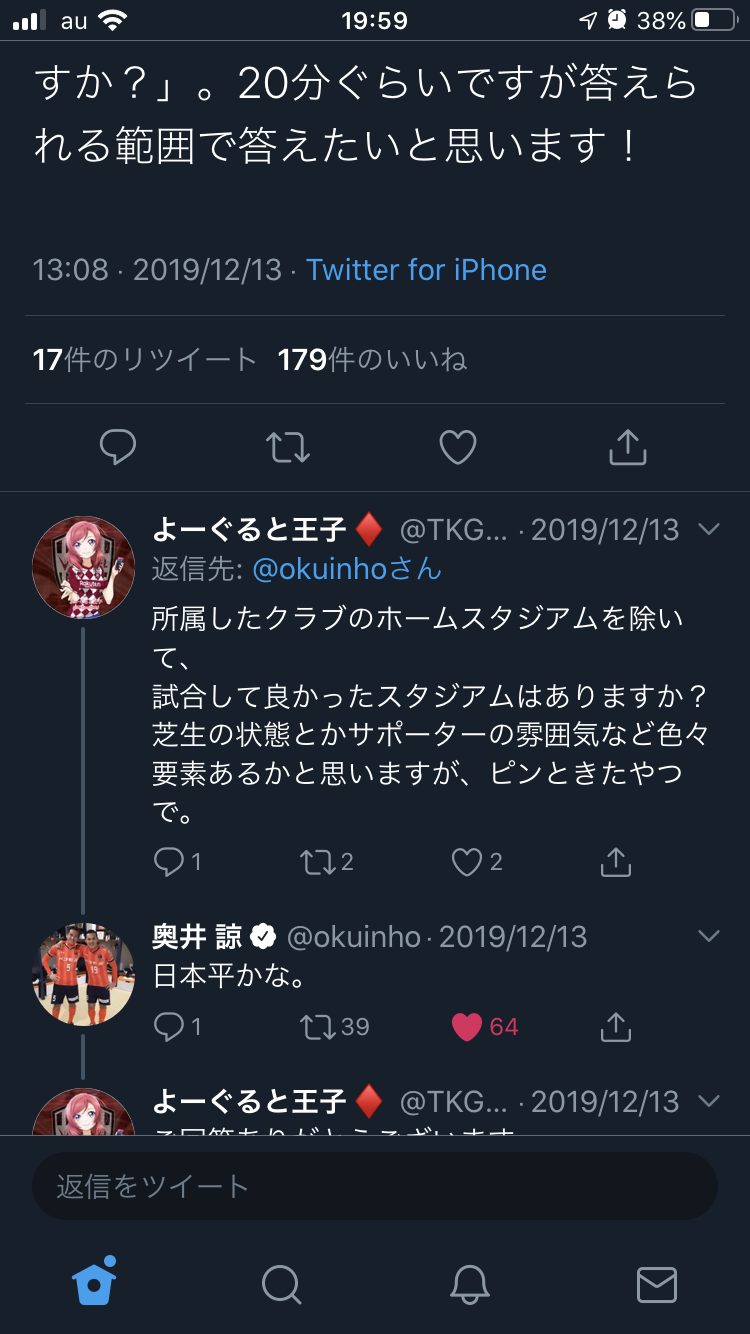Like the main tweet
This screenshot has height=1334, width=750.
(x=458, y=447)
